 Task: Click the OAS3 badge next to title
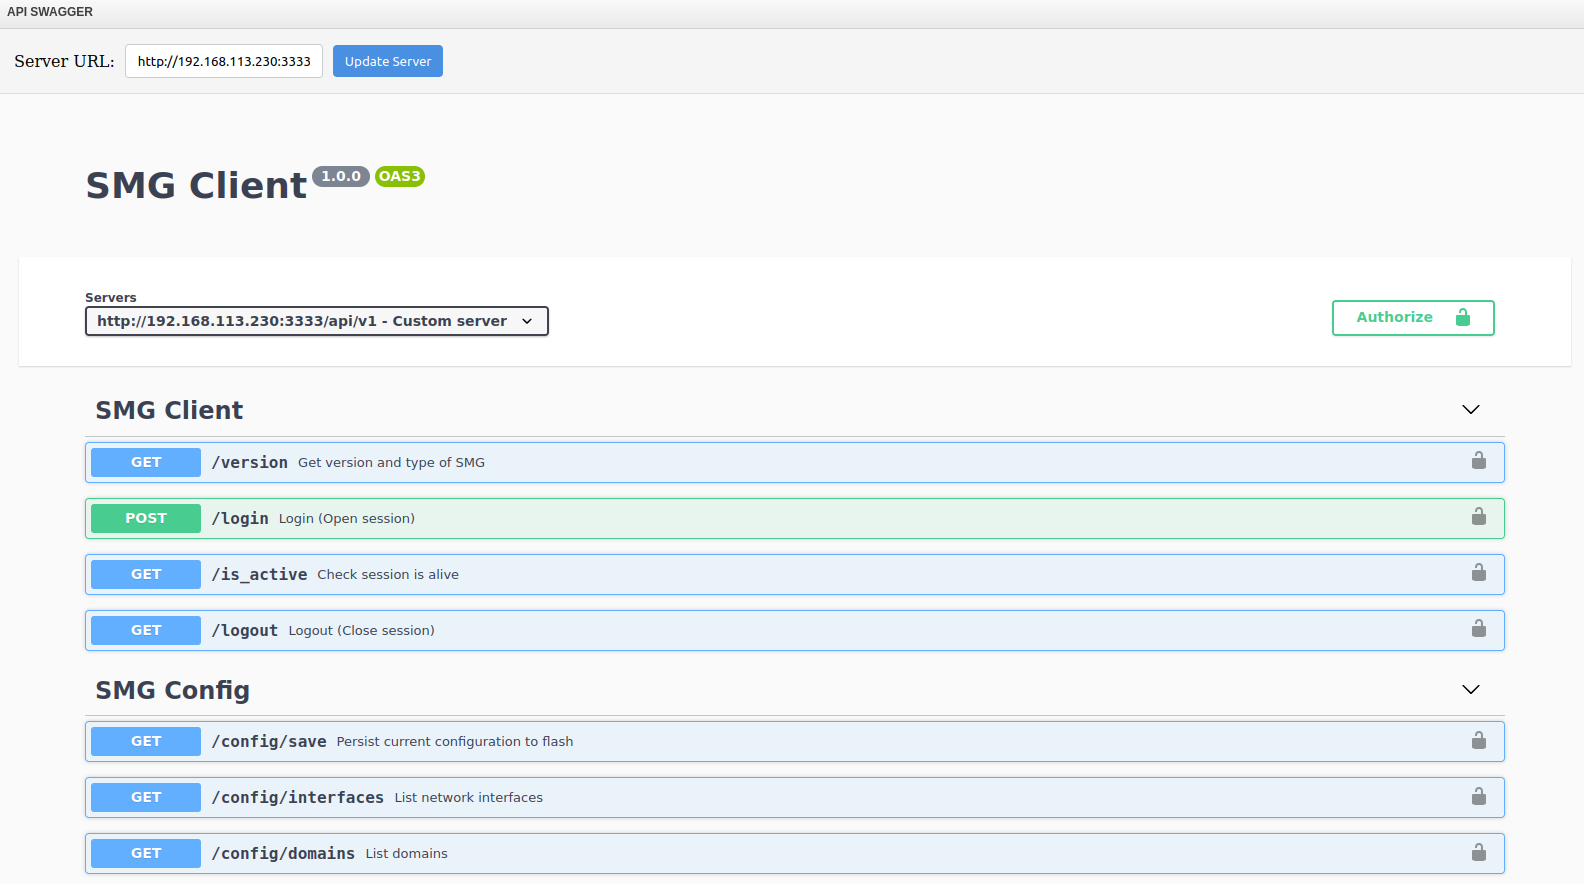tap(400, 177)
